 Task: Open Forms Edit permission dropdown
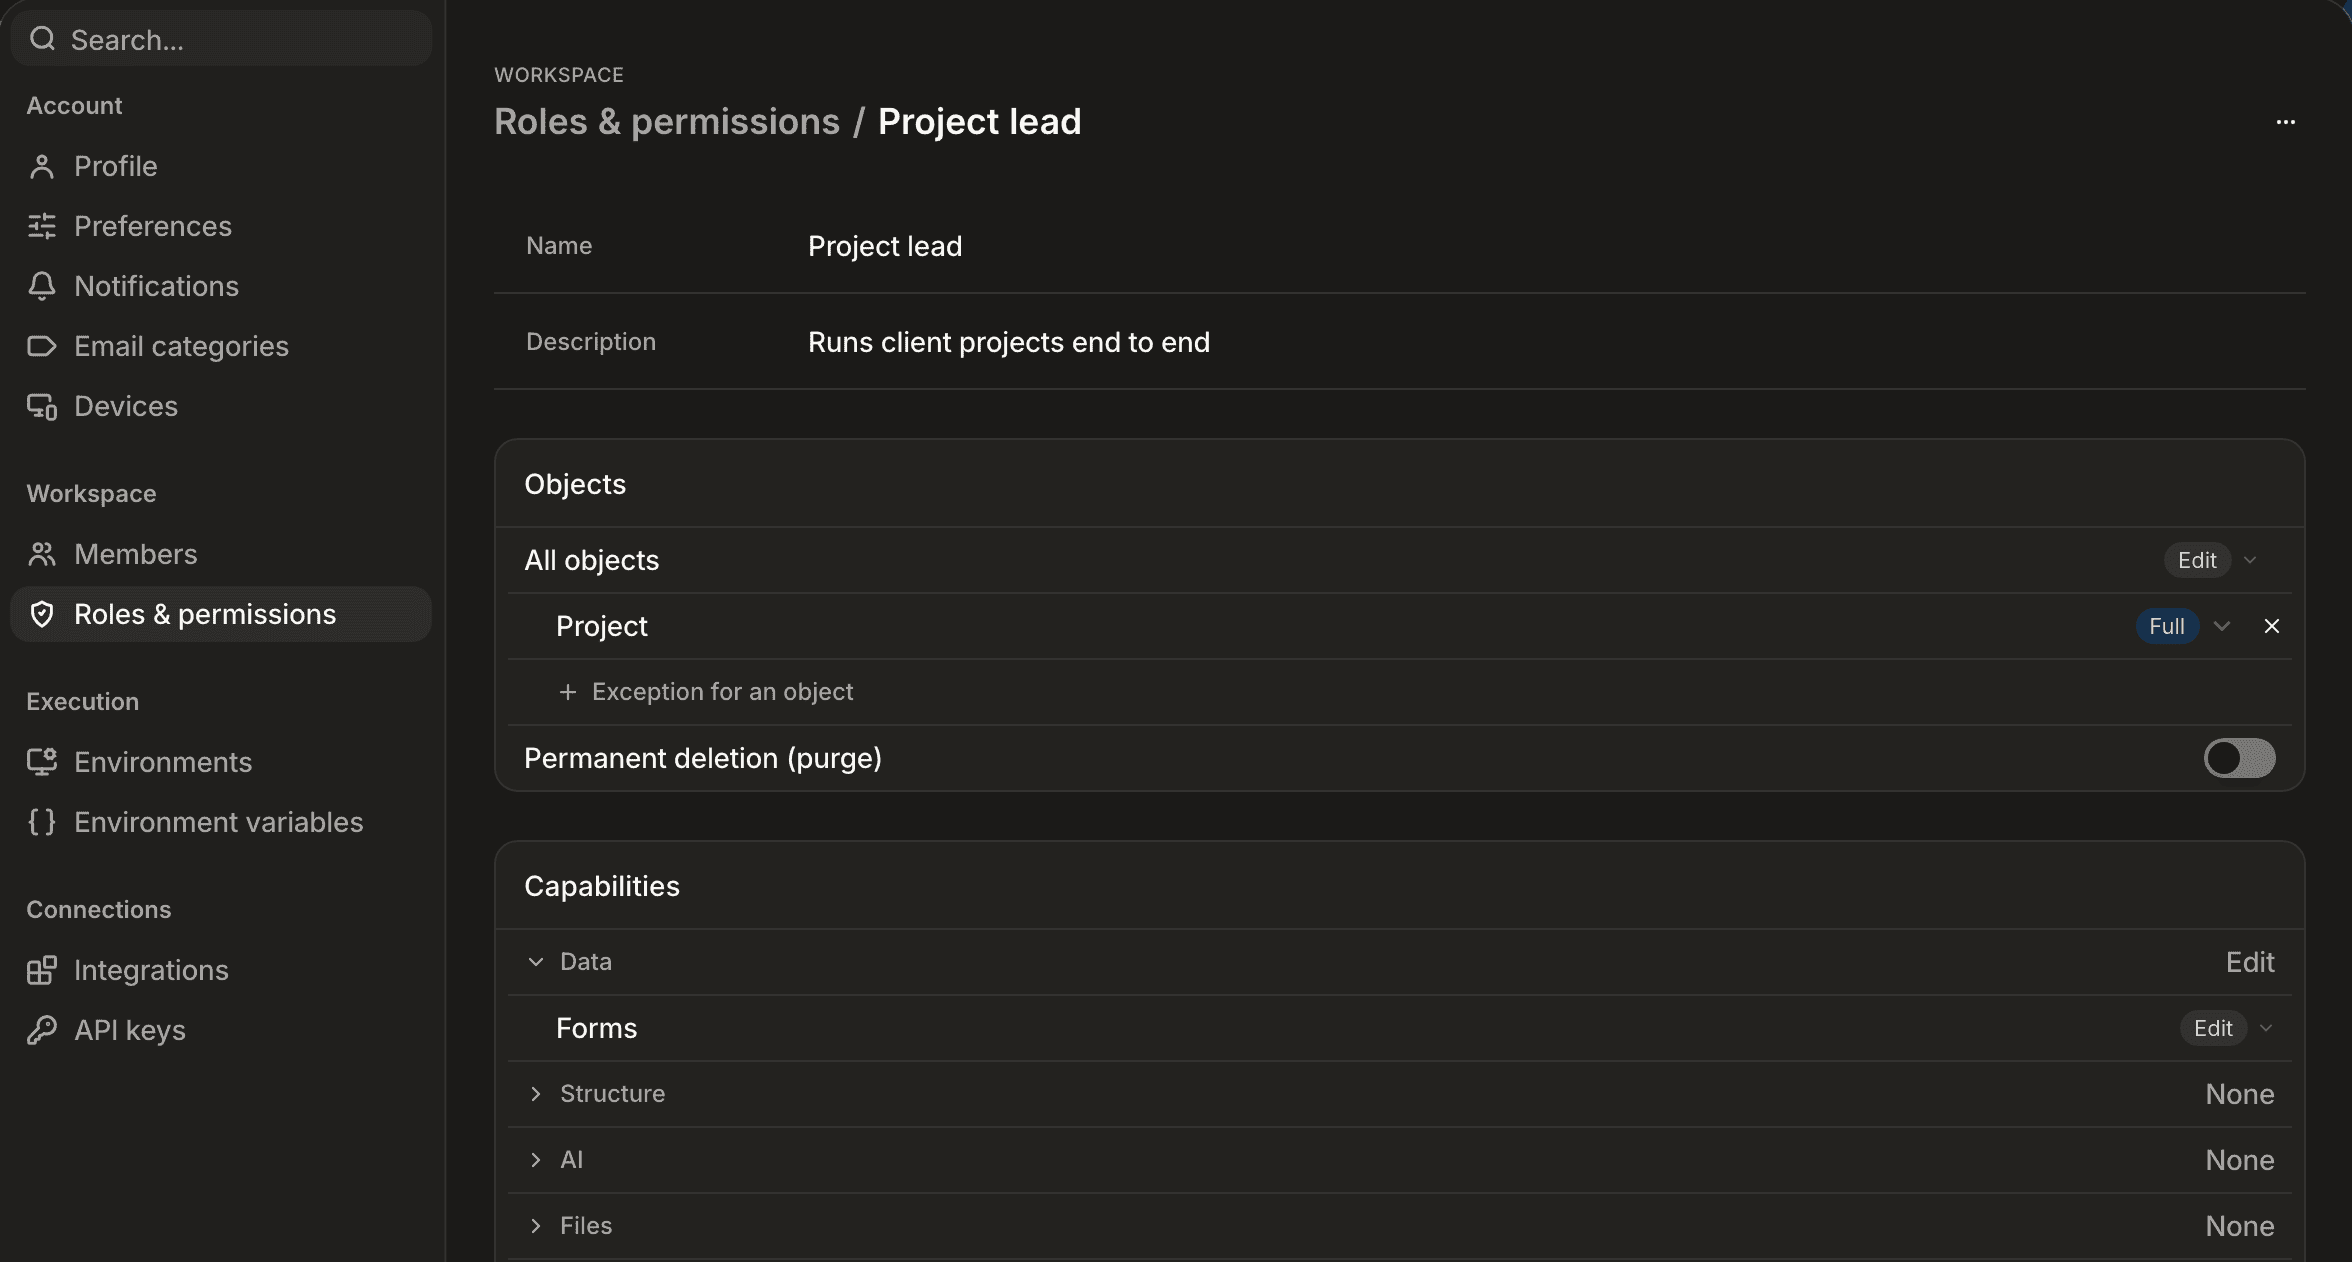[x=2228, y=1028]
